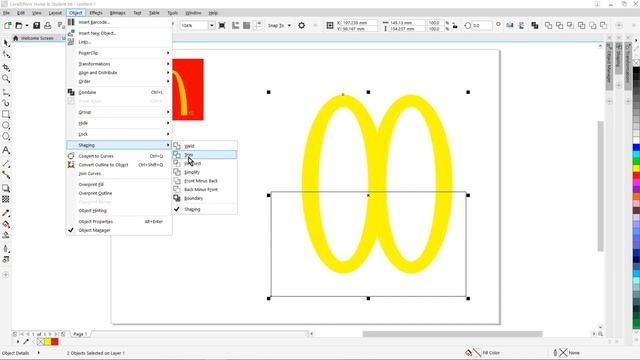This screenshot has height=360, width=640.
Task: Pick the red swatch in document palette
Action: pos(55,342)
